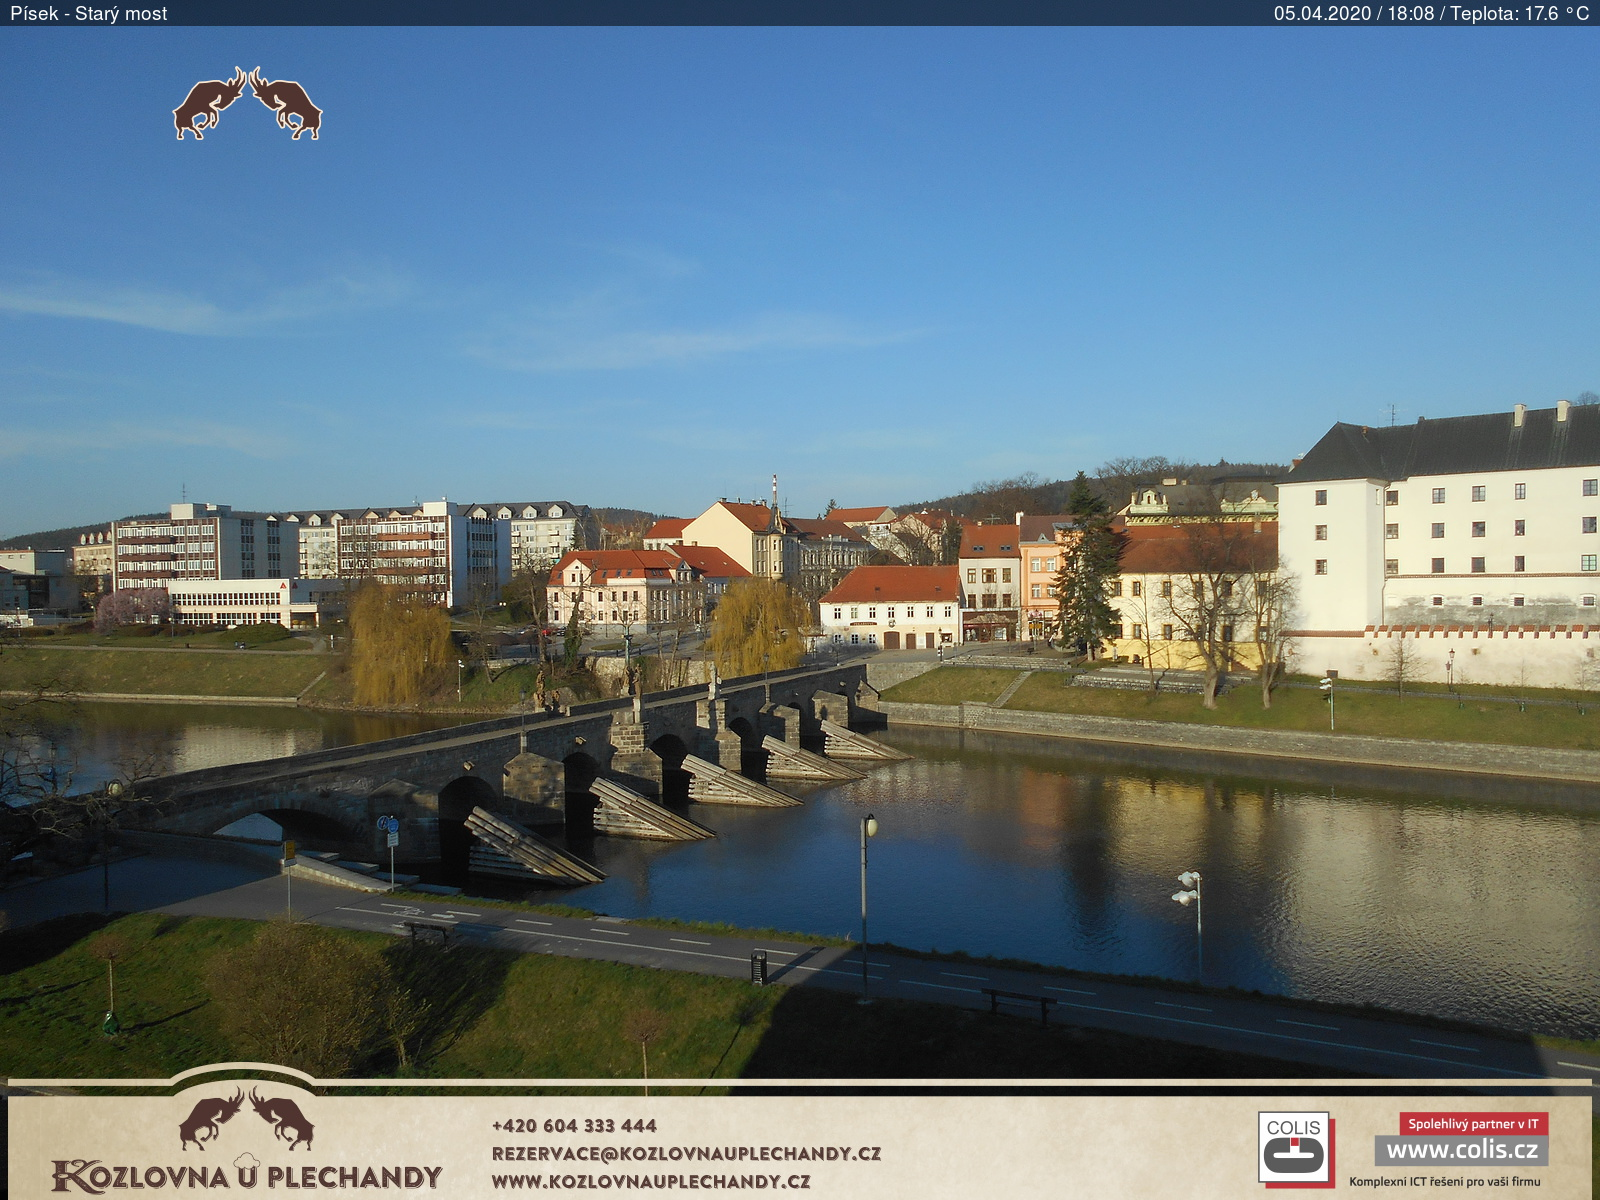This screenshot has width=1600, height=1200.
Task: Click the date and temperature header text
Action: pyautogui.click(x=1431, y=13)
